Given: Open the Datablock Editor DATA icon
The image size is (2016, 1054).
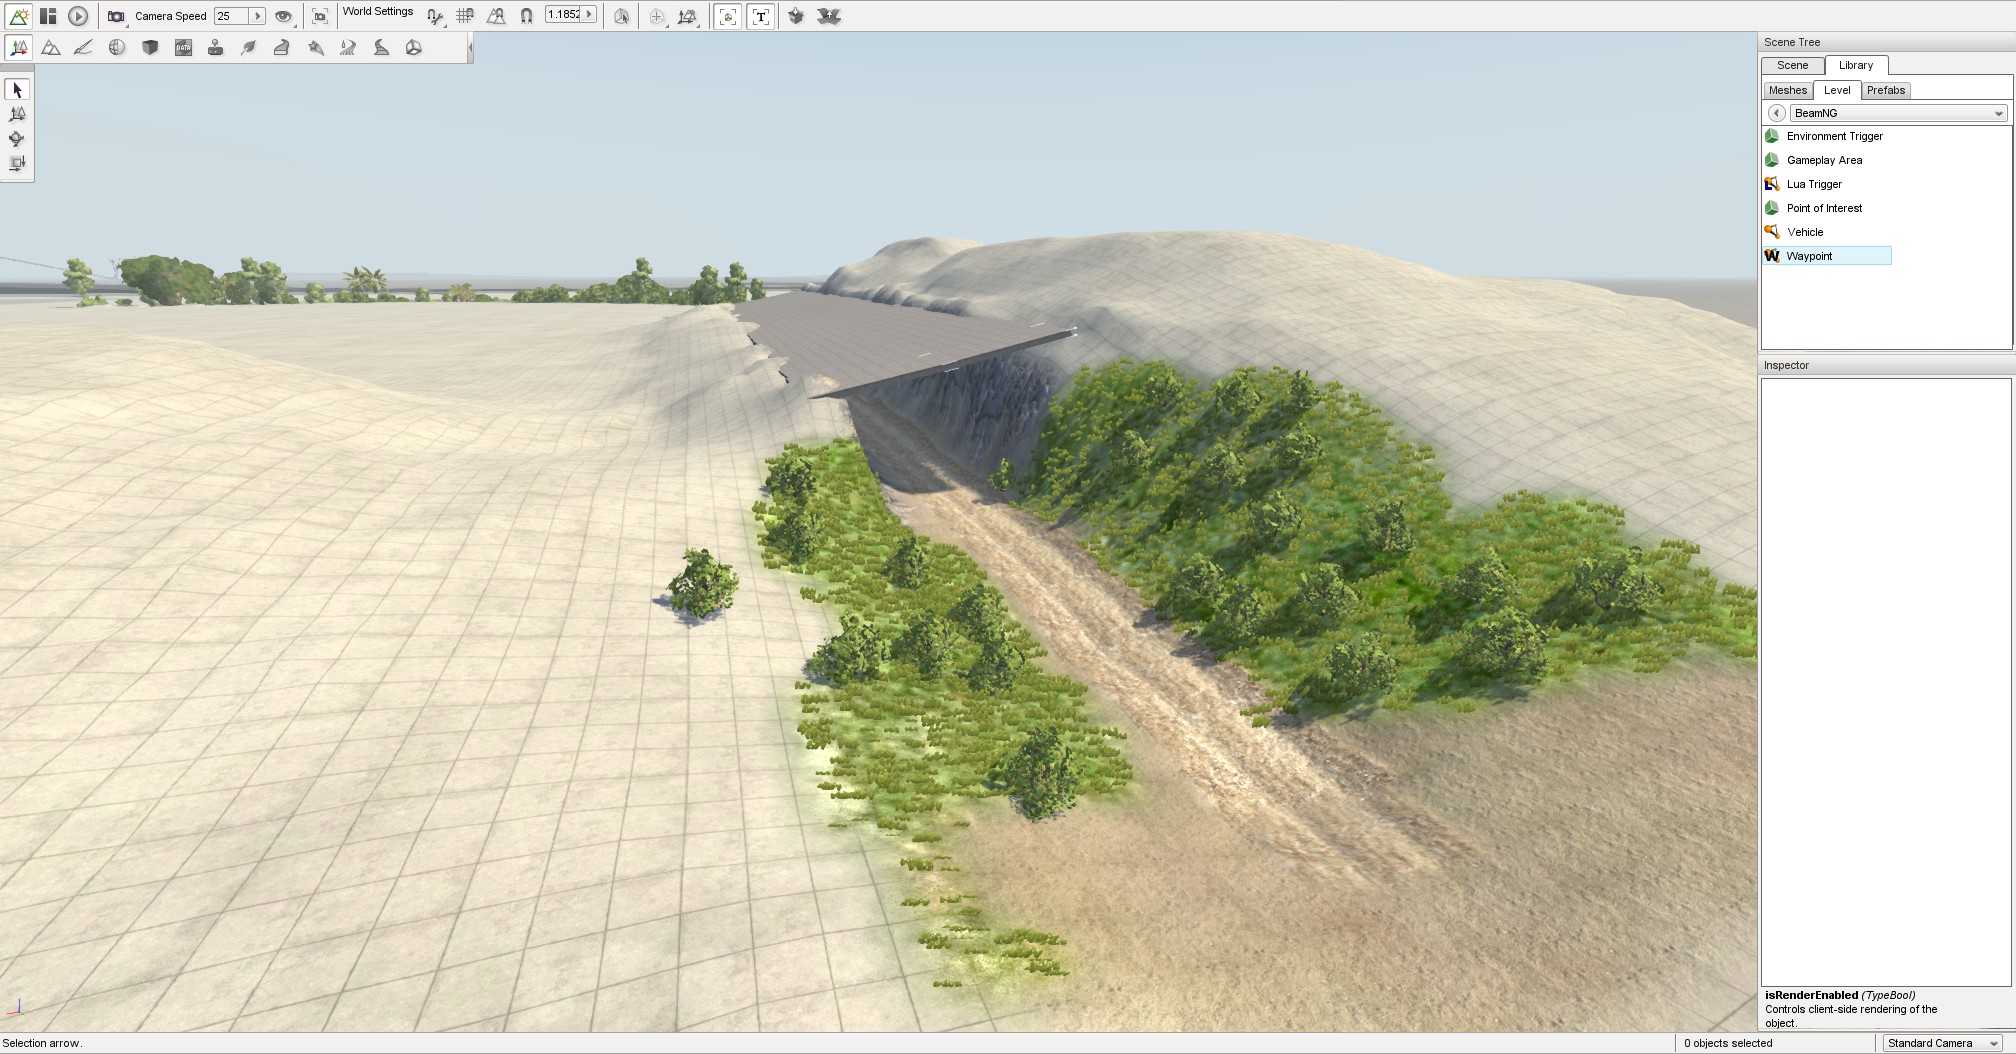Looking at the screenshot, I should (x=183, y=47).
